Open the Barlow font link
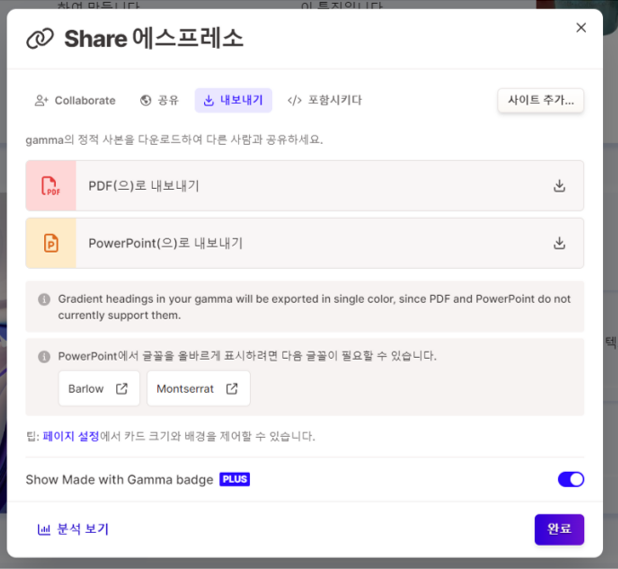Viewport: 618px width, 569px height. coord(99,389)
